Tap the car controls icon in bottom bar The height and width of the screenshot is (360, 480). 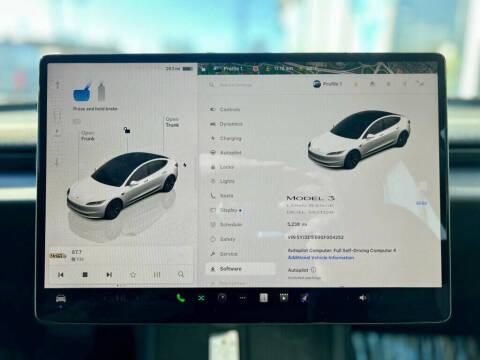[x=60, y=298]
